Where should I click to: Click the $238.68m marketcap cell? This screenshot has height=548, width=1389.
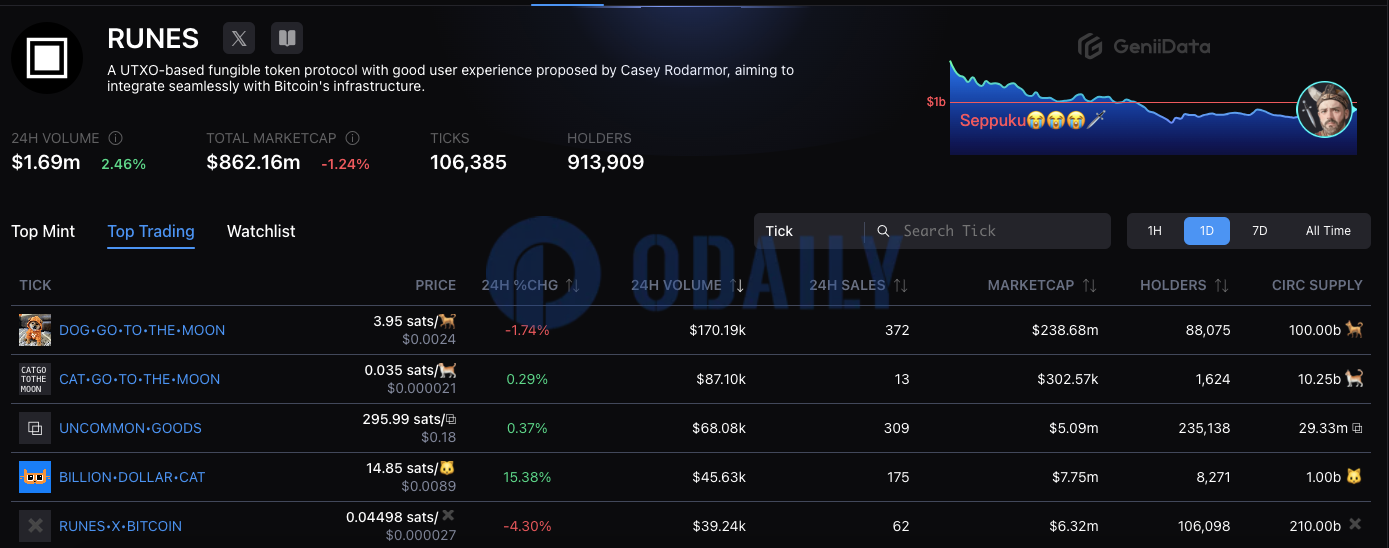click(x=1065, y=330)
